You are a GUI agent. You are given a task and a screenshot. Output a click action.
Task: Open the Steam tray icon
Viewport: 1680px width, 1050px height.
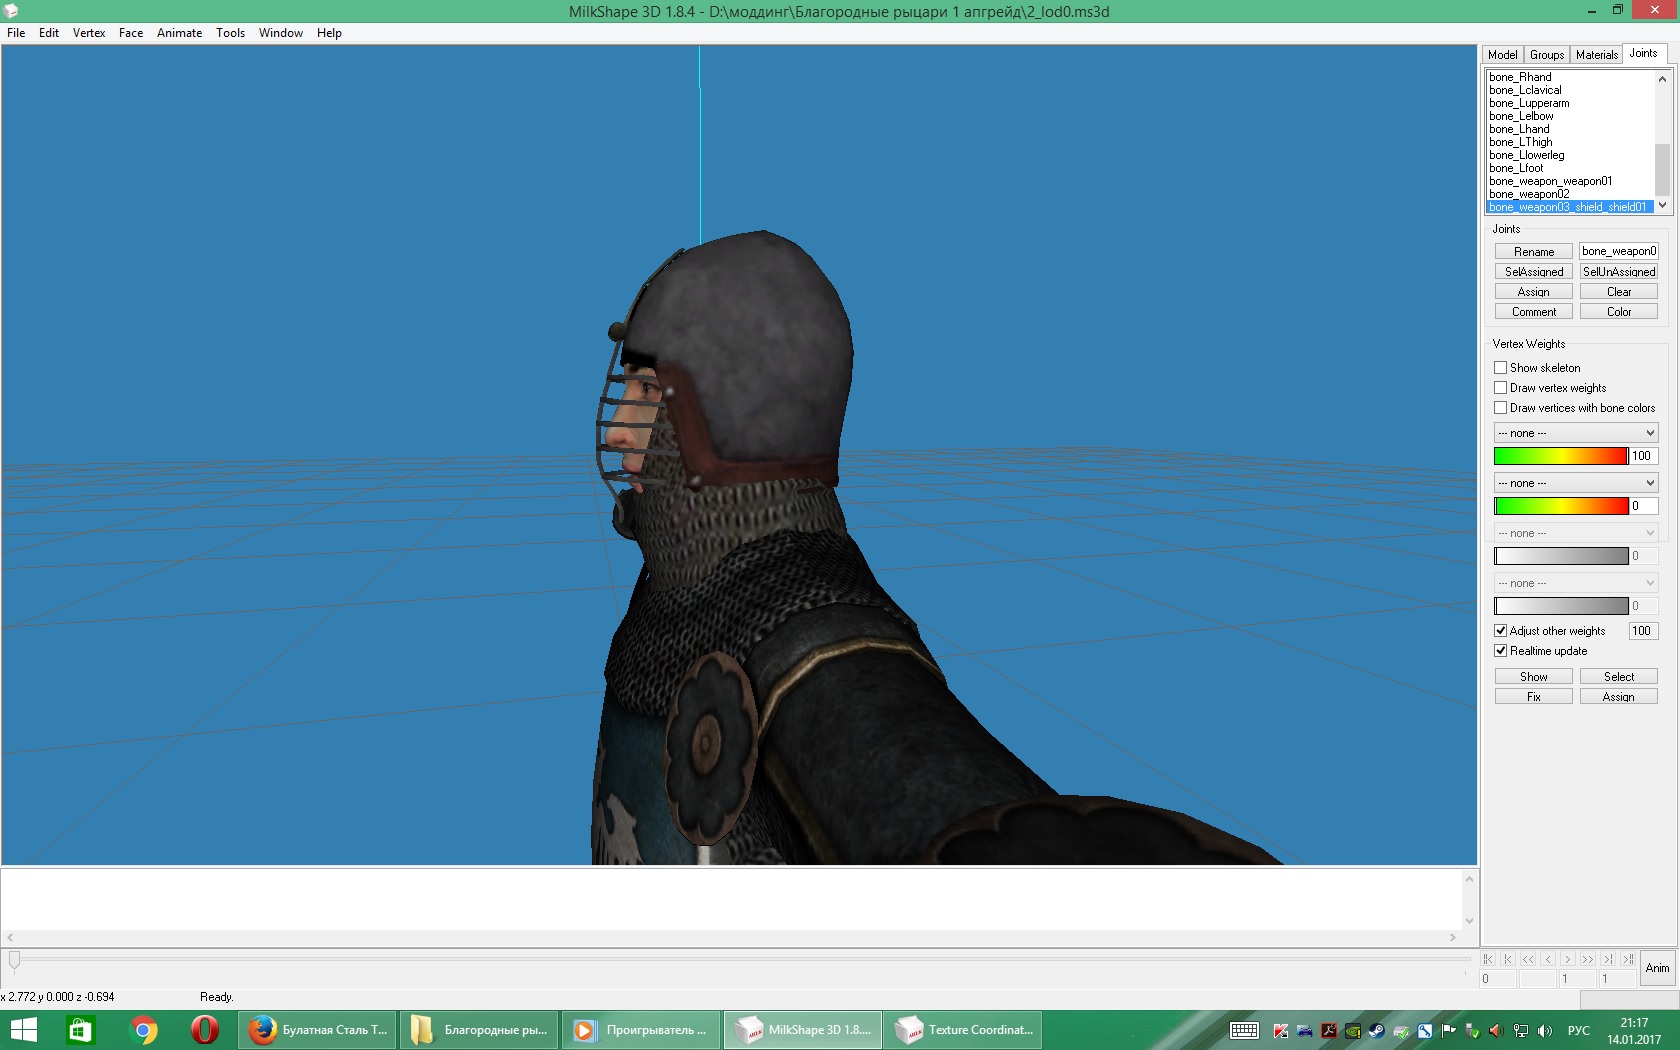click(x=1377, y=1031)
